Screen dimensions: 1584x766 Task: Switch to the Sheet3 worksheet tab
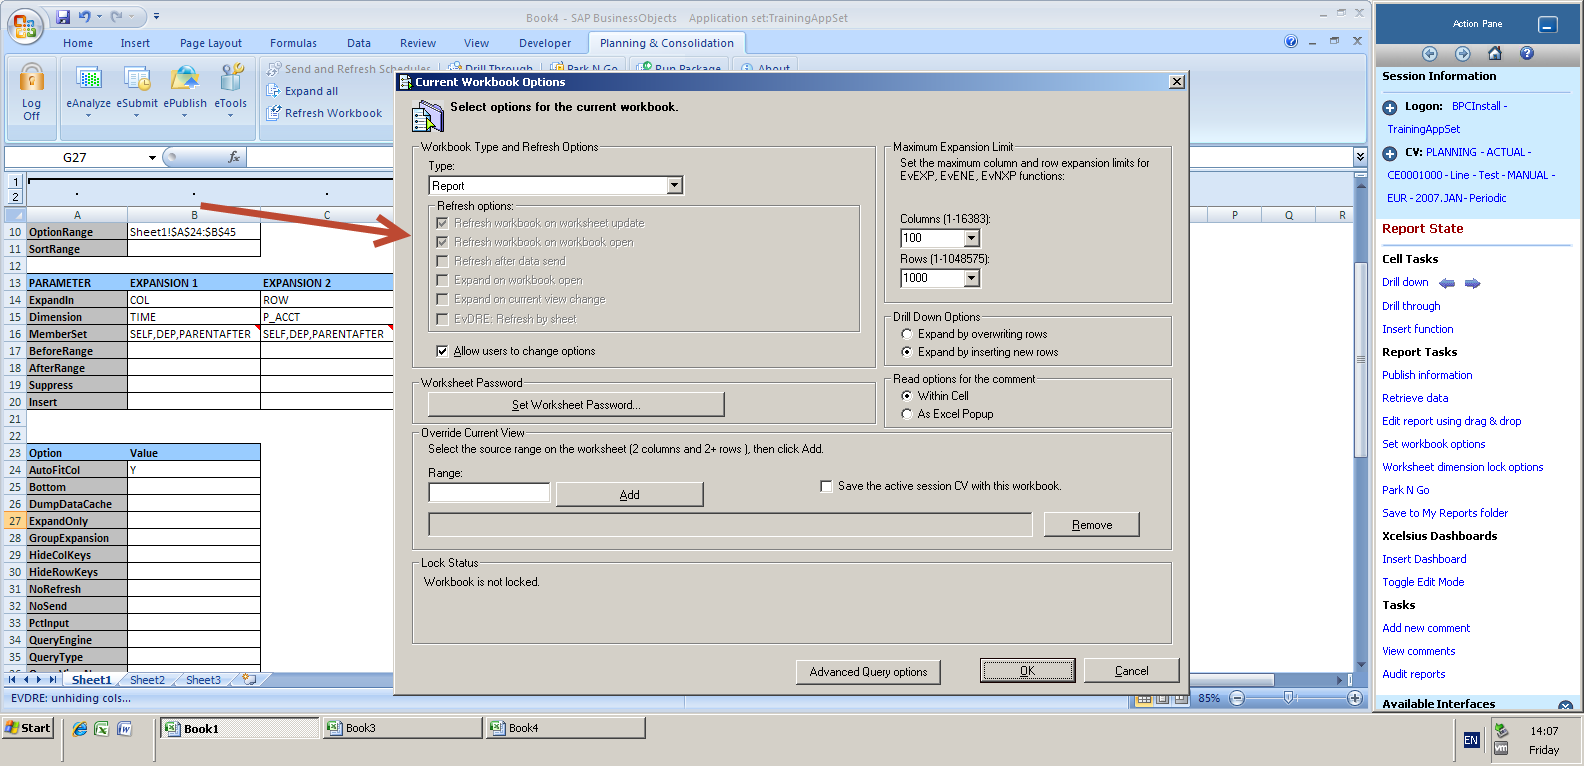point(203,680)
